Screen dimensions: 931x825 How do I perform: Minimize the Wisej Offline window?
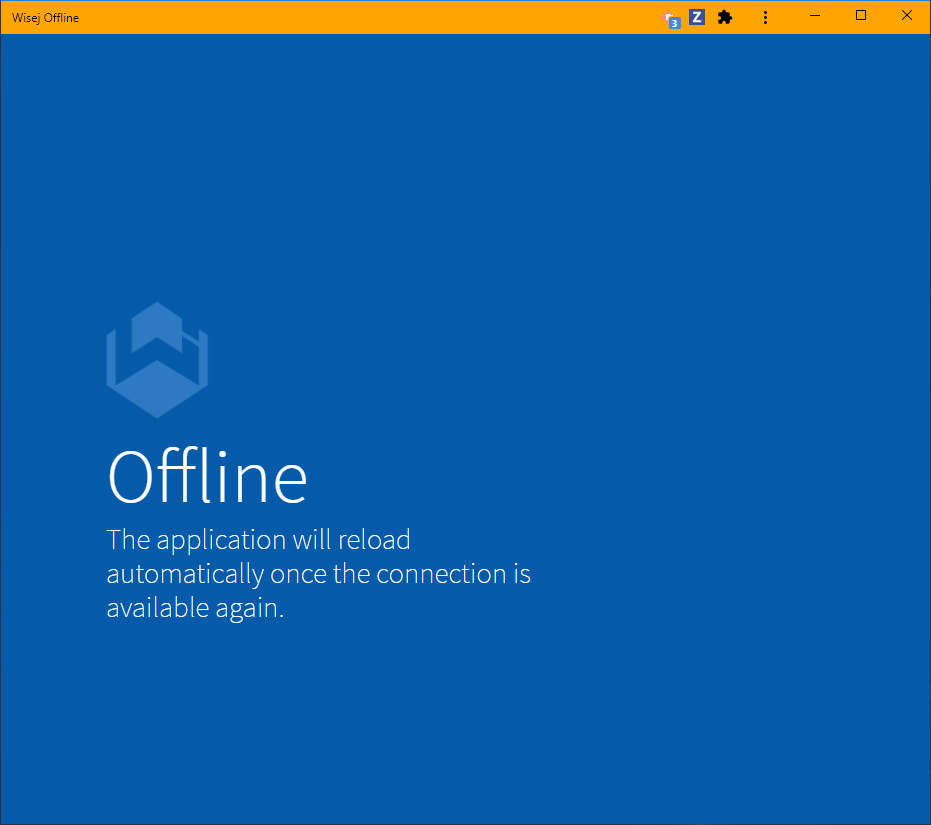pyautogui.click(x=815, y=16)
